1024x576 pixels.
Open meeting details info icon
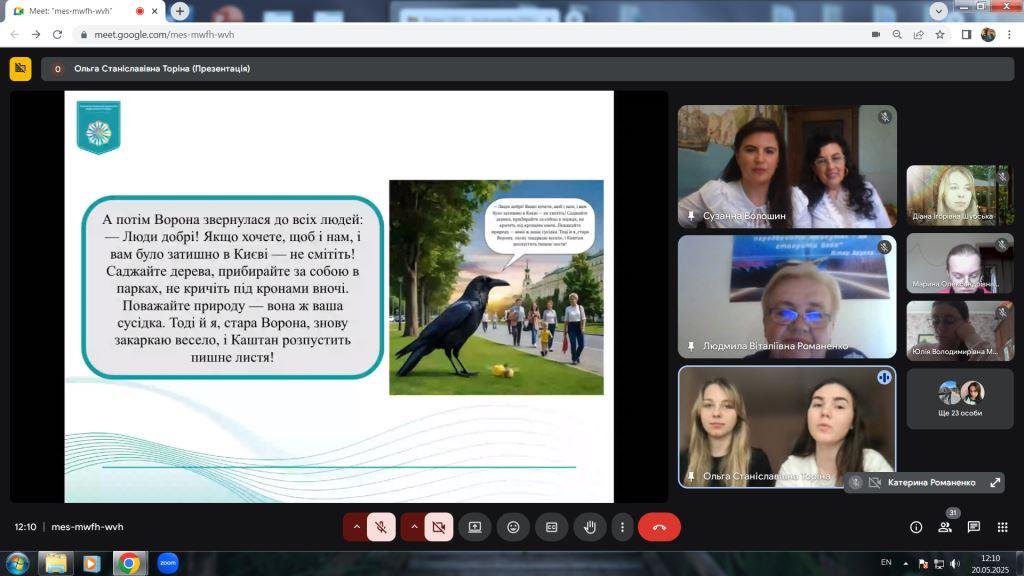915,527
